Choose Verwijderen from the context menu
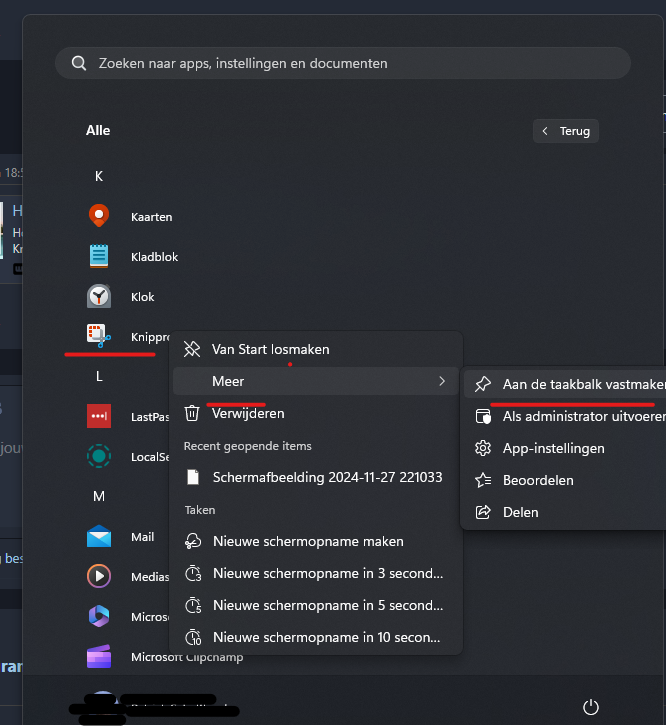This screenshot has width=666, height=727. click(x=248, y=413)
